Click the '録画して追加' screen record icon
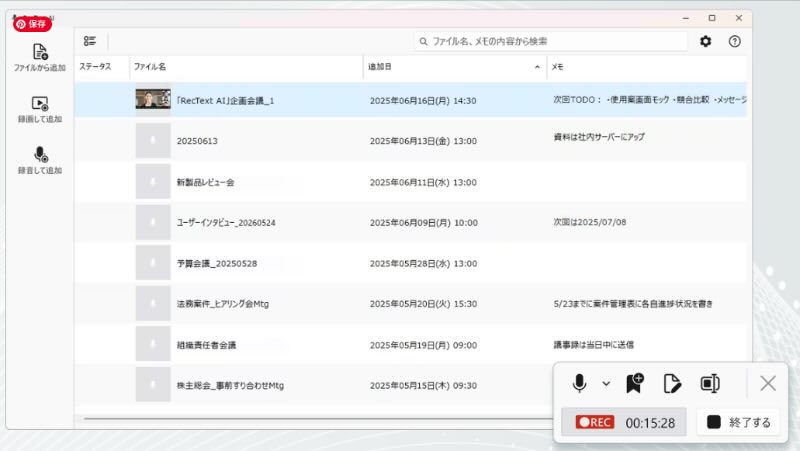The width and height of the screenshot is (800, 451). tap(40, 103)
